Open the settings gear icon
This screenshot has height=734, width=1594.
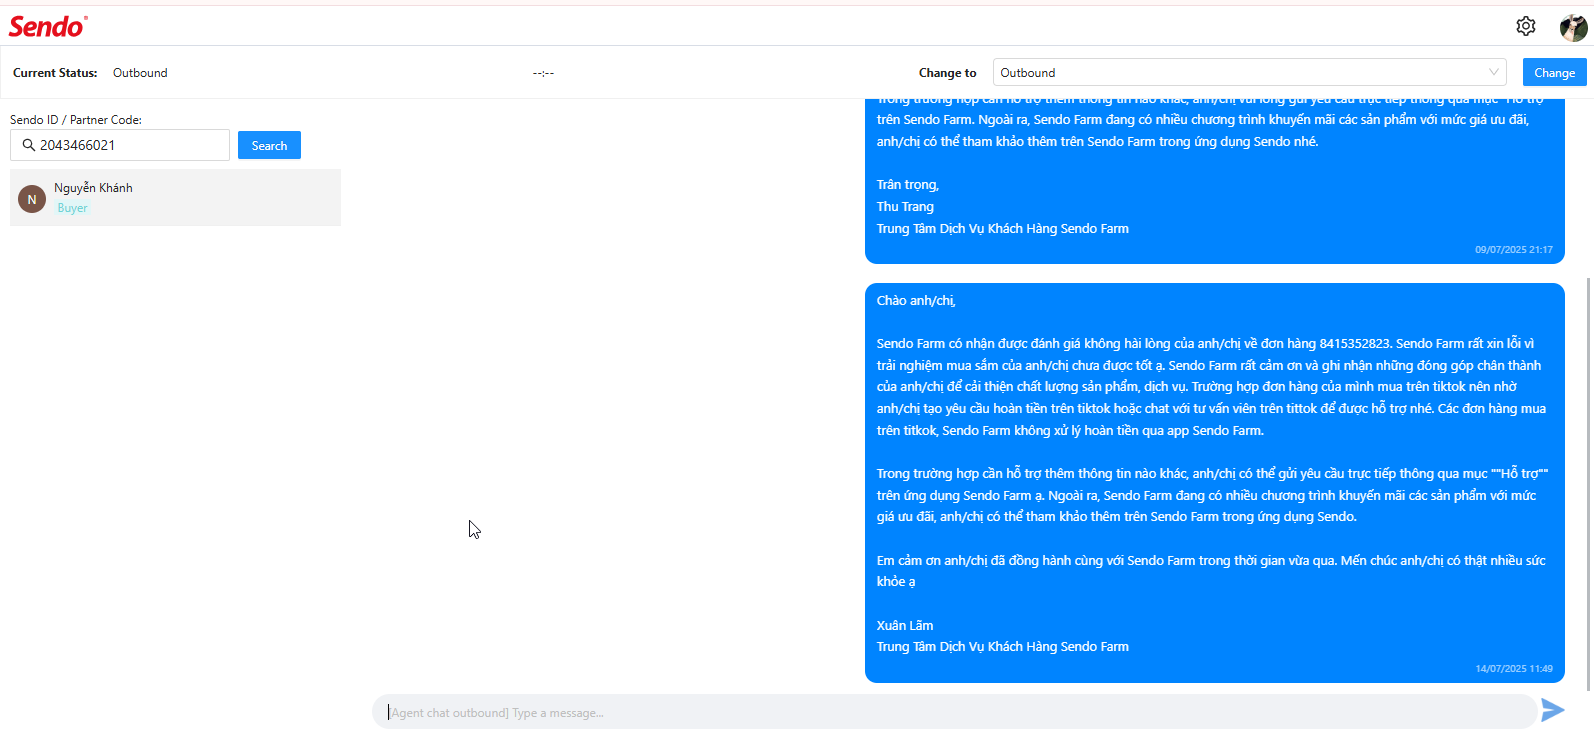1525,26
